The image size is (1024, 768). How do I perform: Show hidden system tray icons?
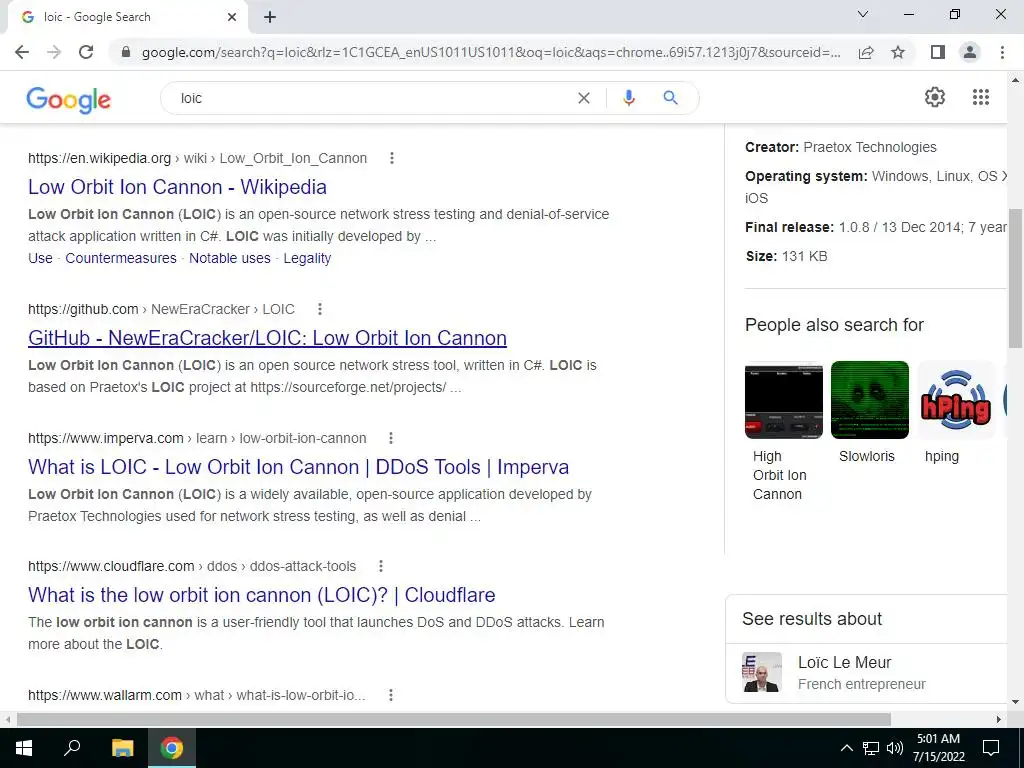[846, 748]
